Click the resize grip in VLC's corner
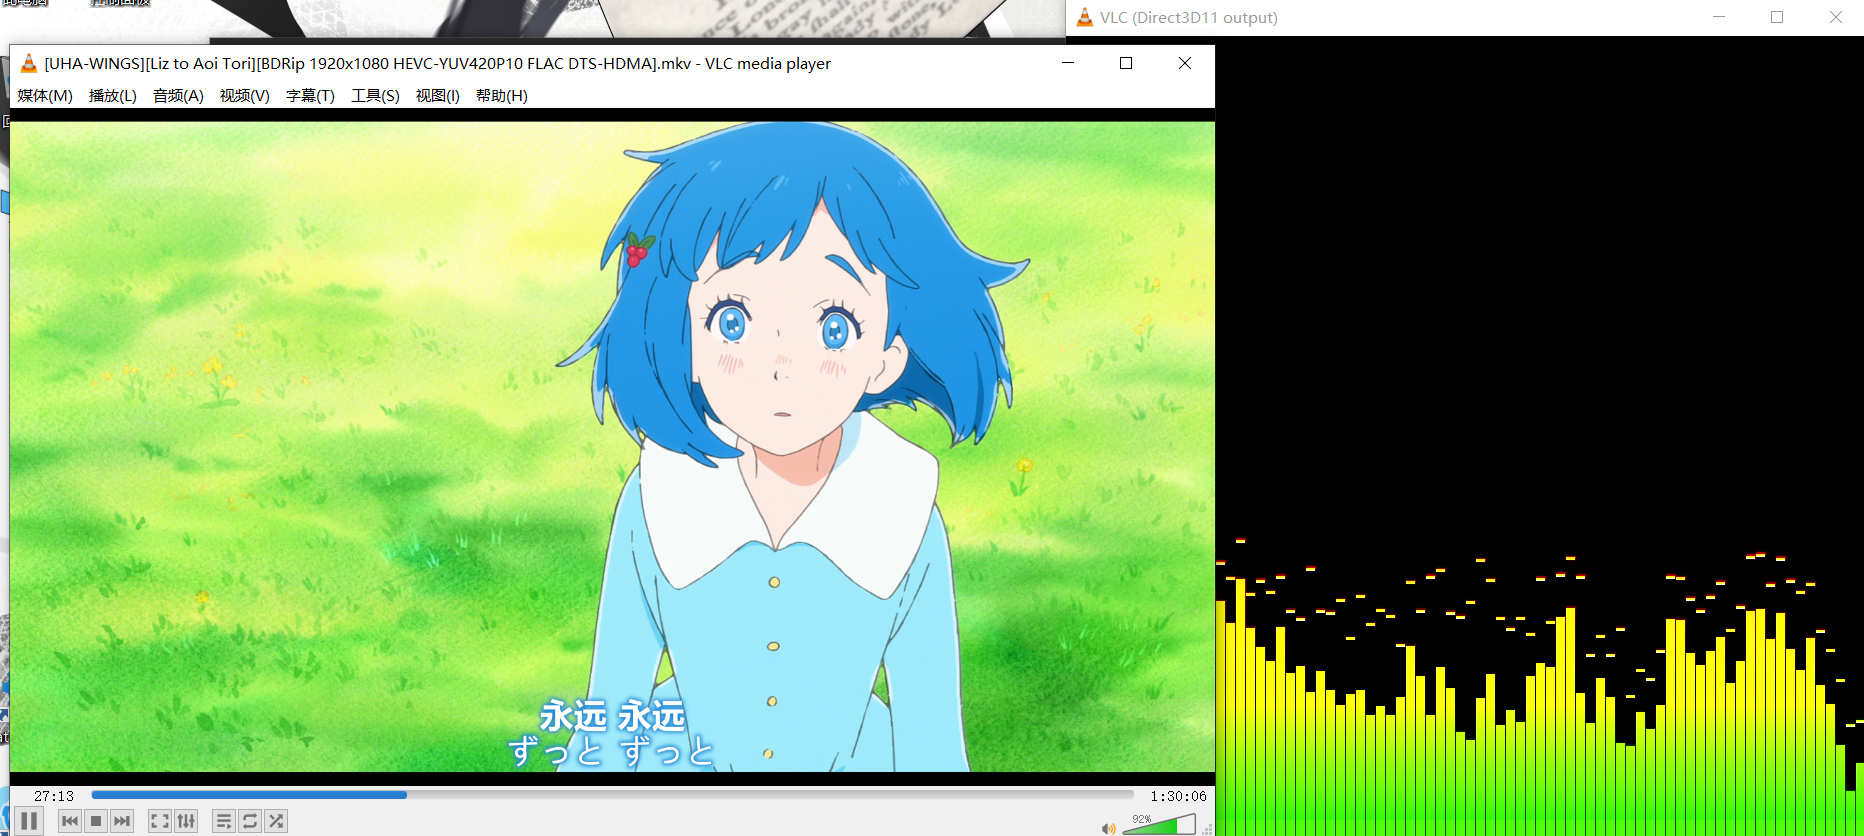 1207,829
